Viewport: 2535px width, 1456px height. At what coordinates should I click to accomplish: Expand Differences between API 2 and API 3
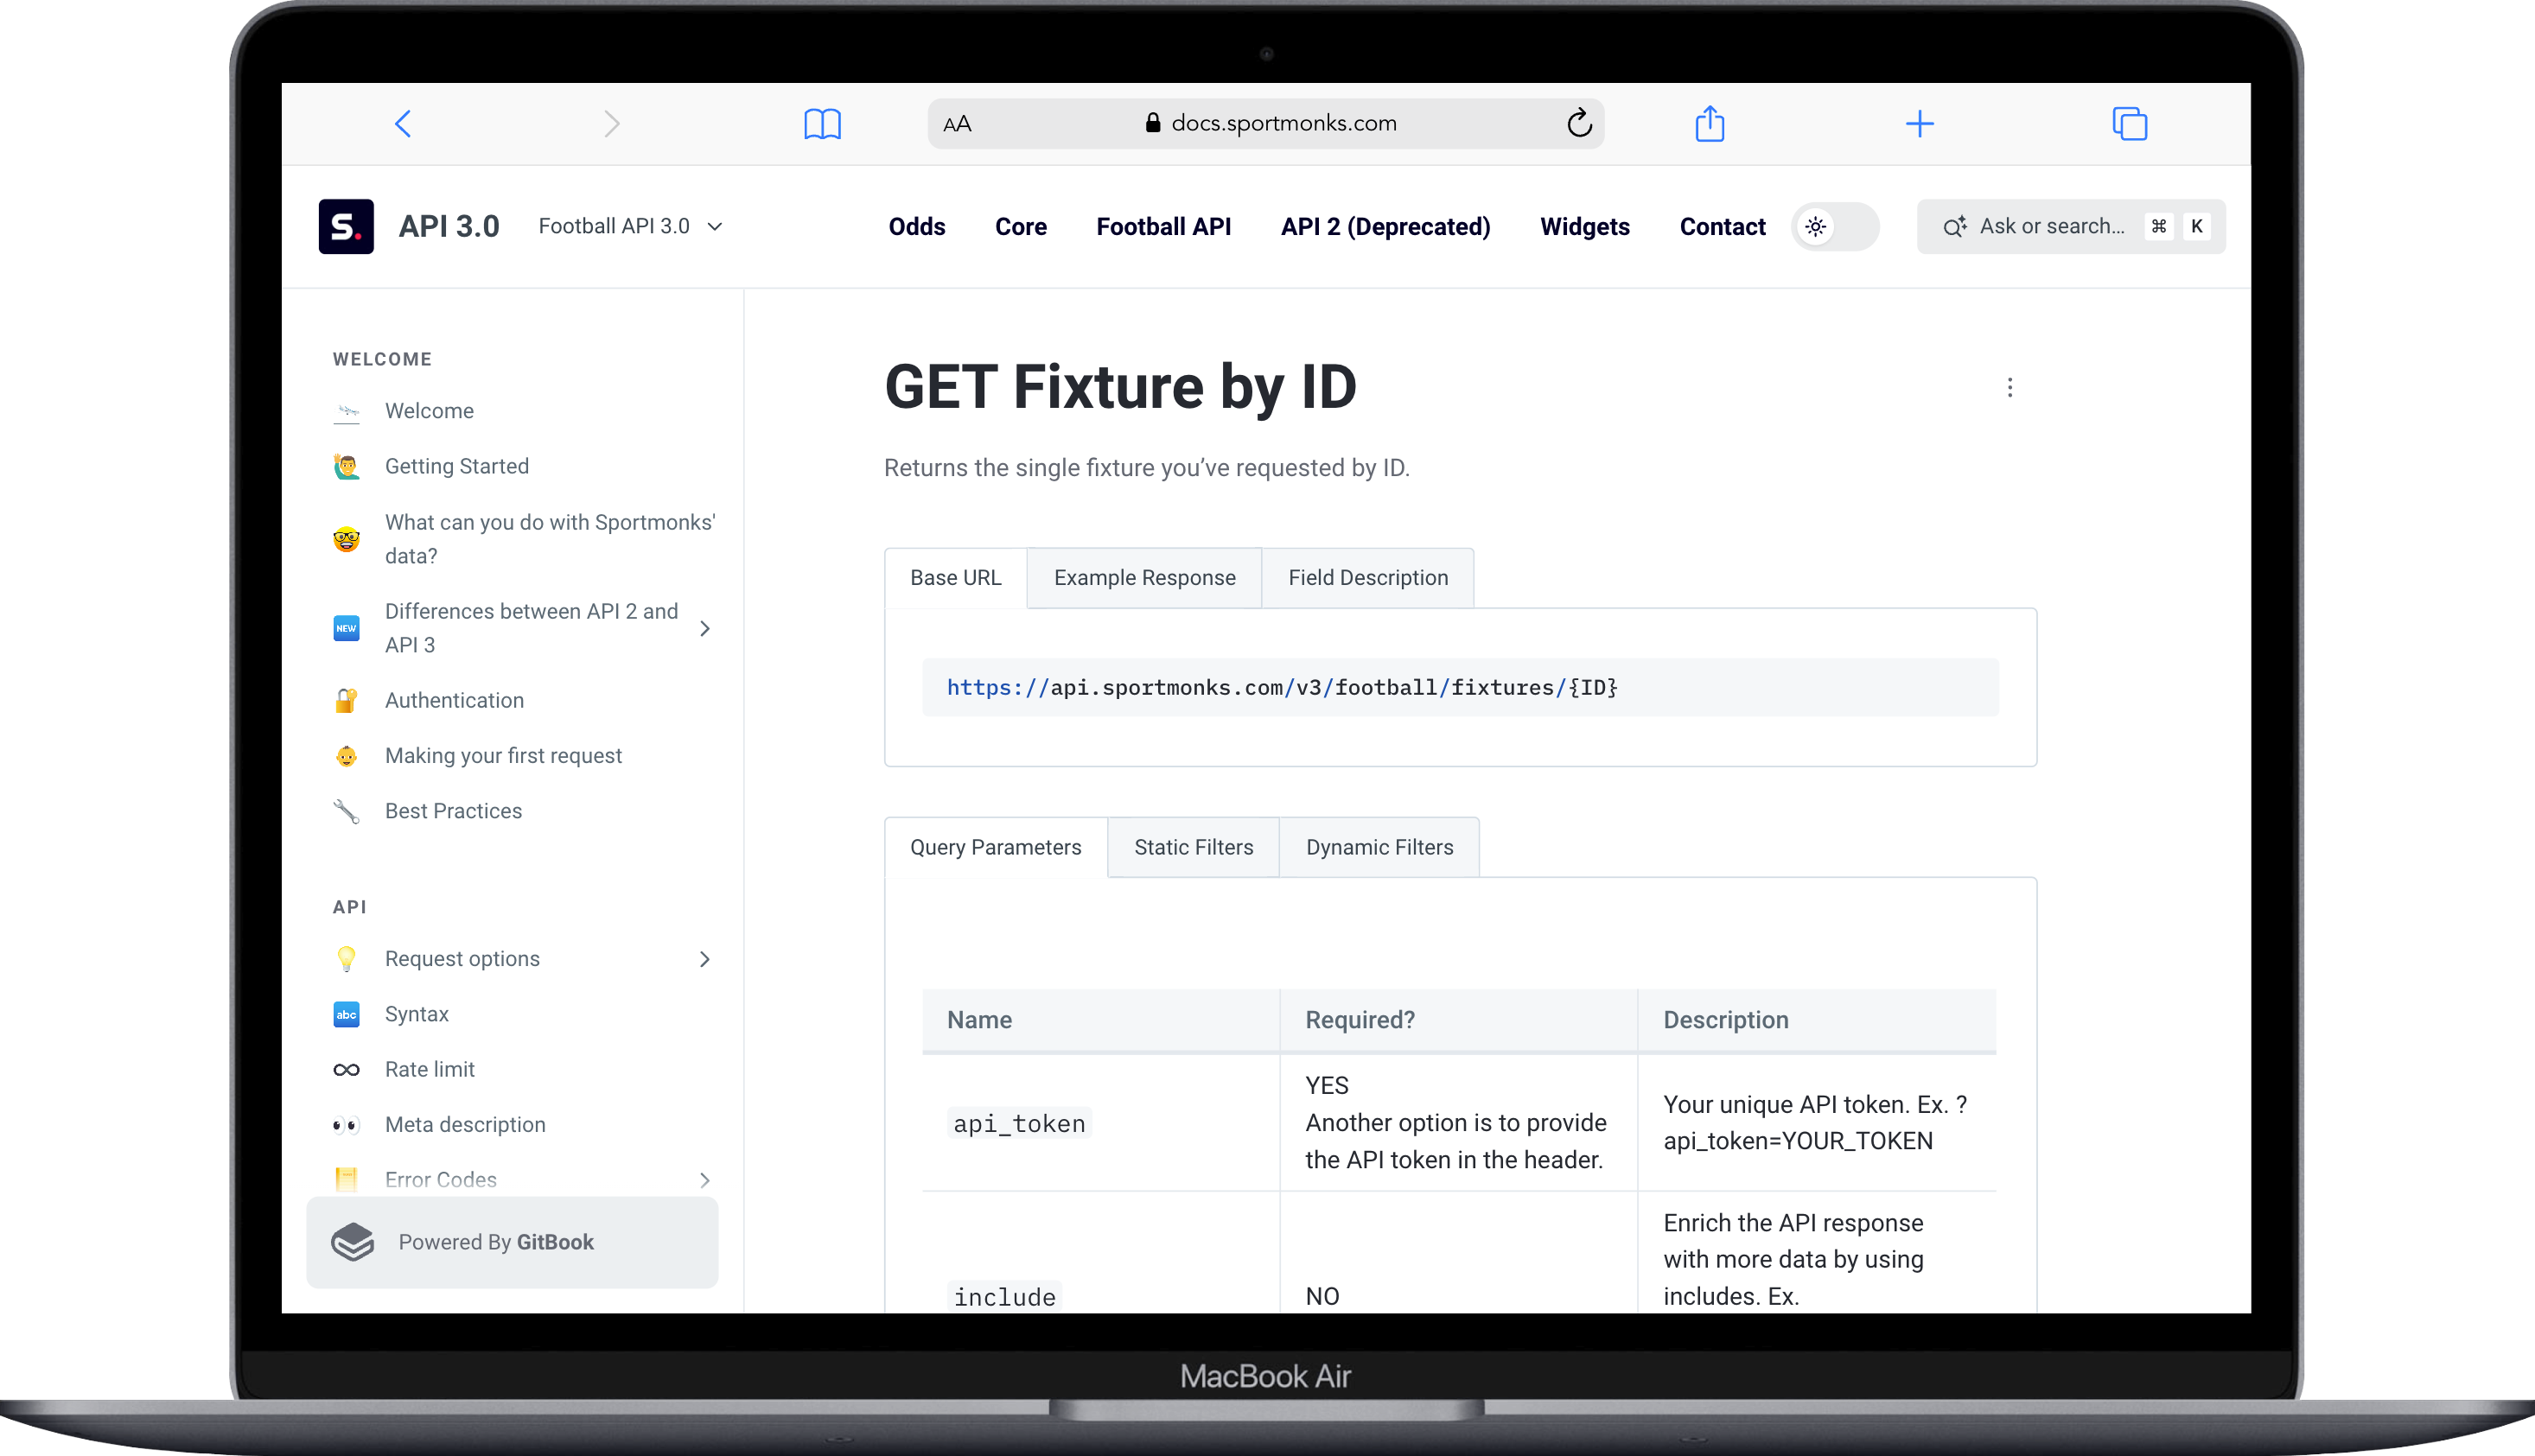click(x=705, y=628)
